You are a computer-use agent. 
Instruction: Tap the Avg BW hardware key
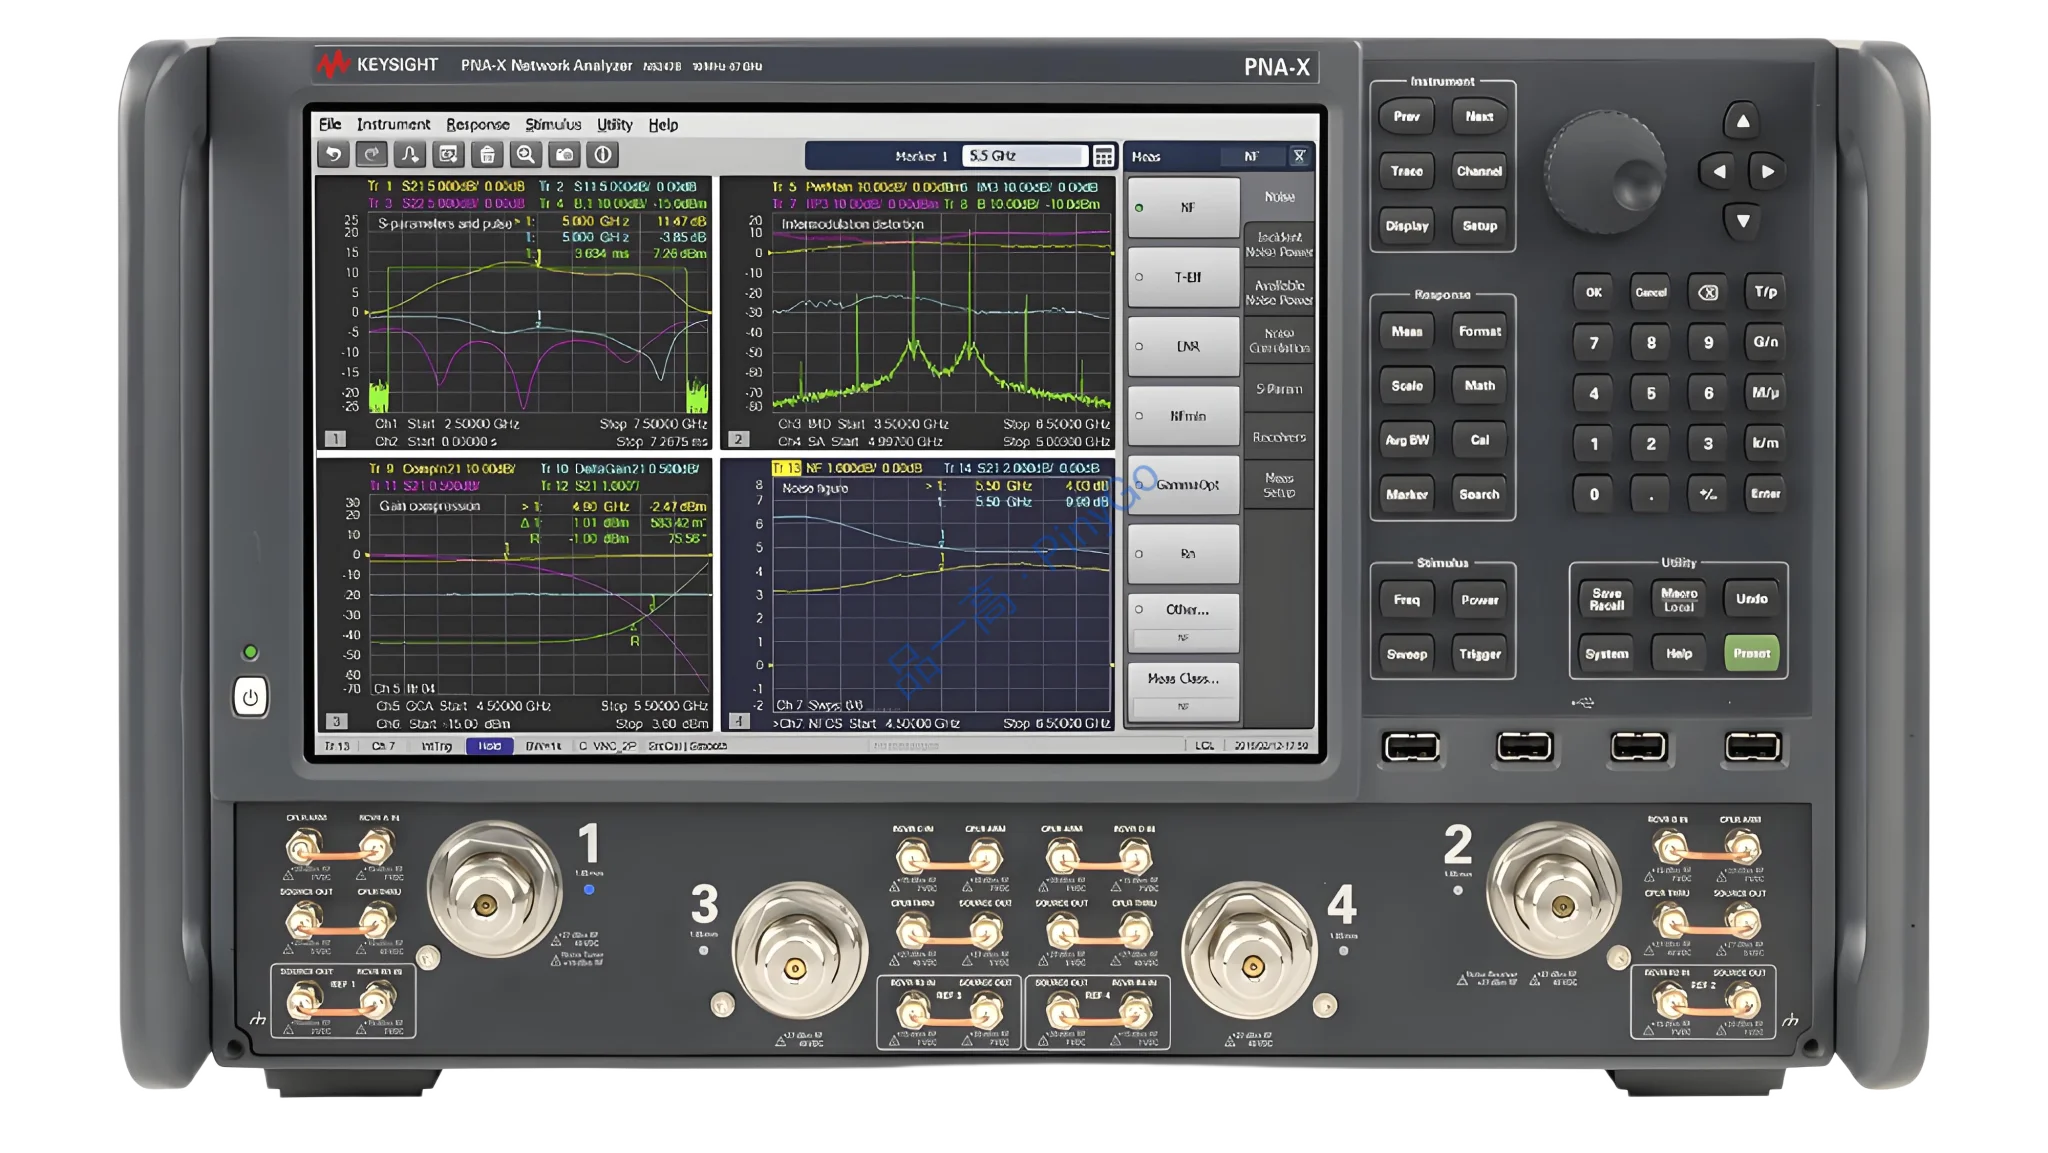click(1406, 440)
